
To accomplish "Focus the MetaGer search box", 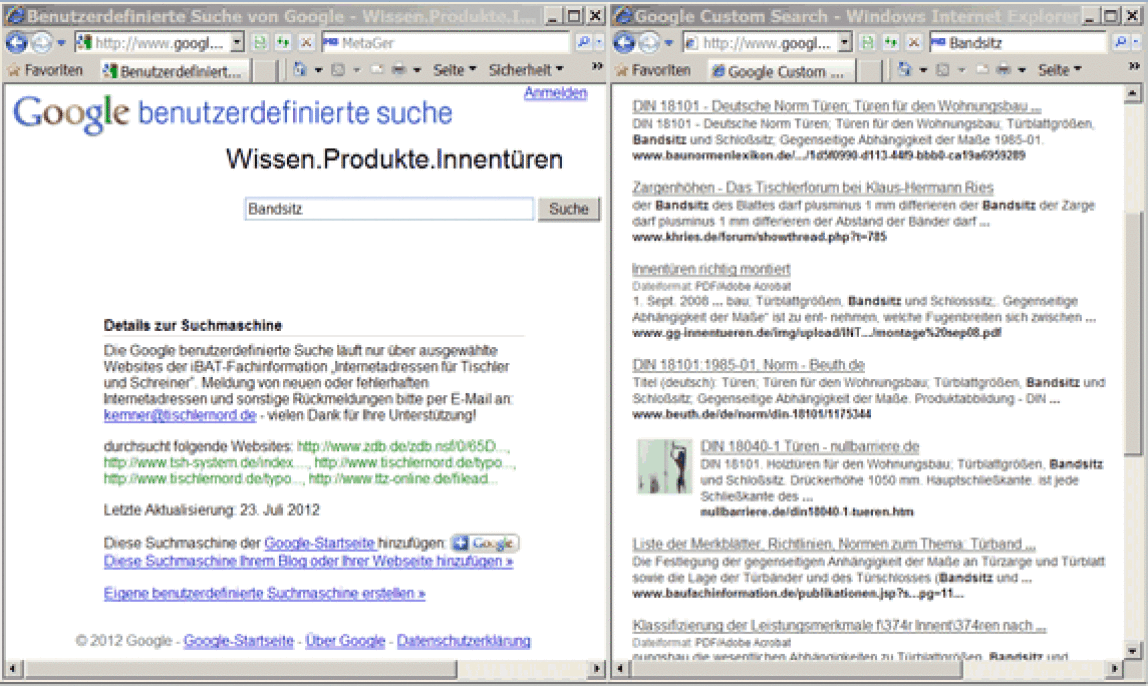I will (x=444, y=43).
